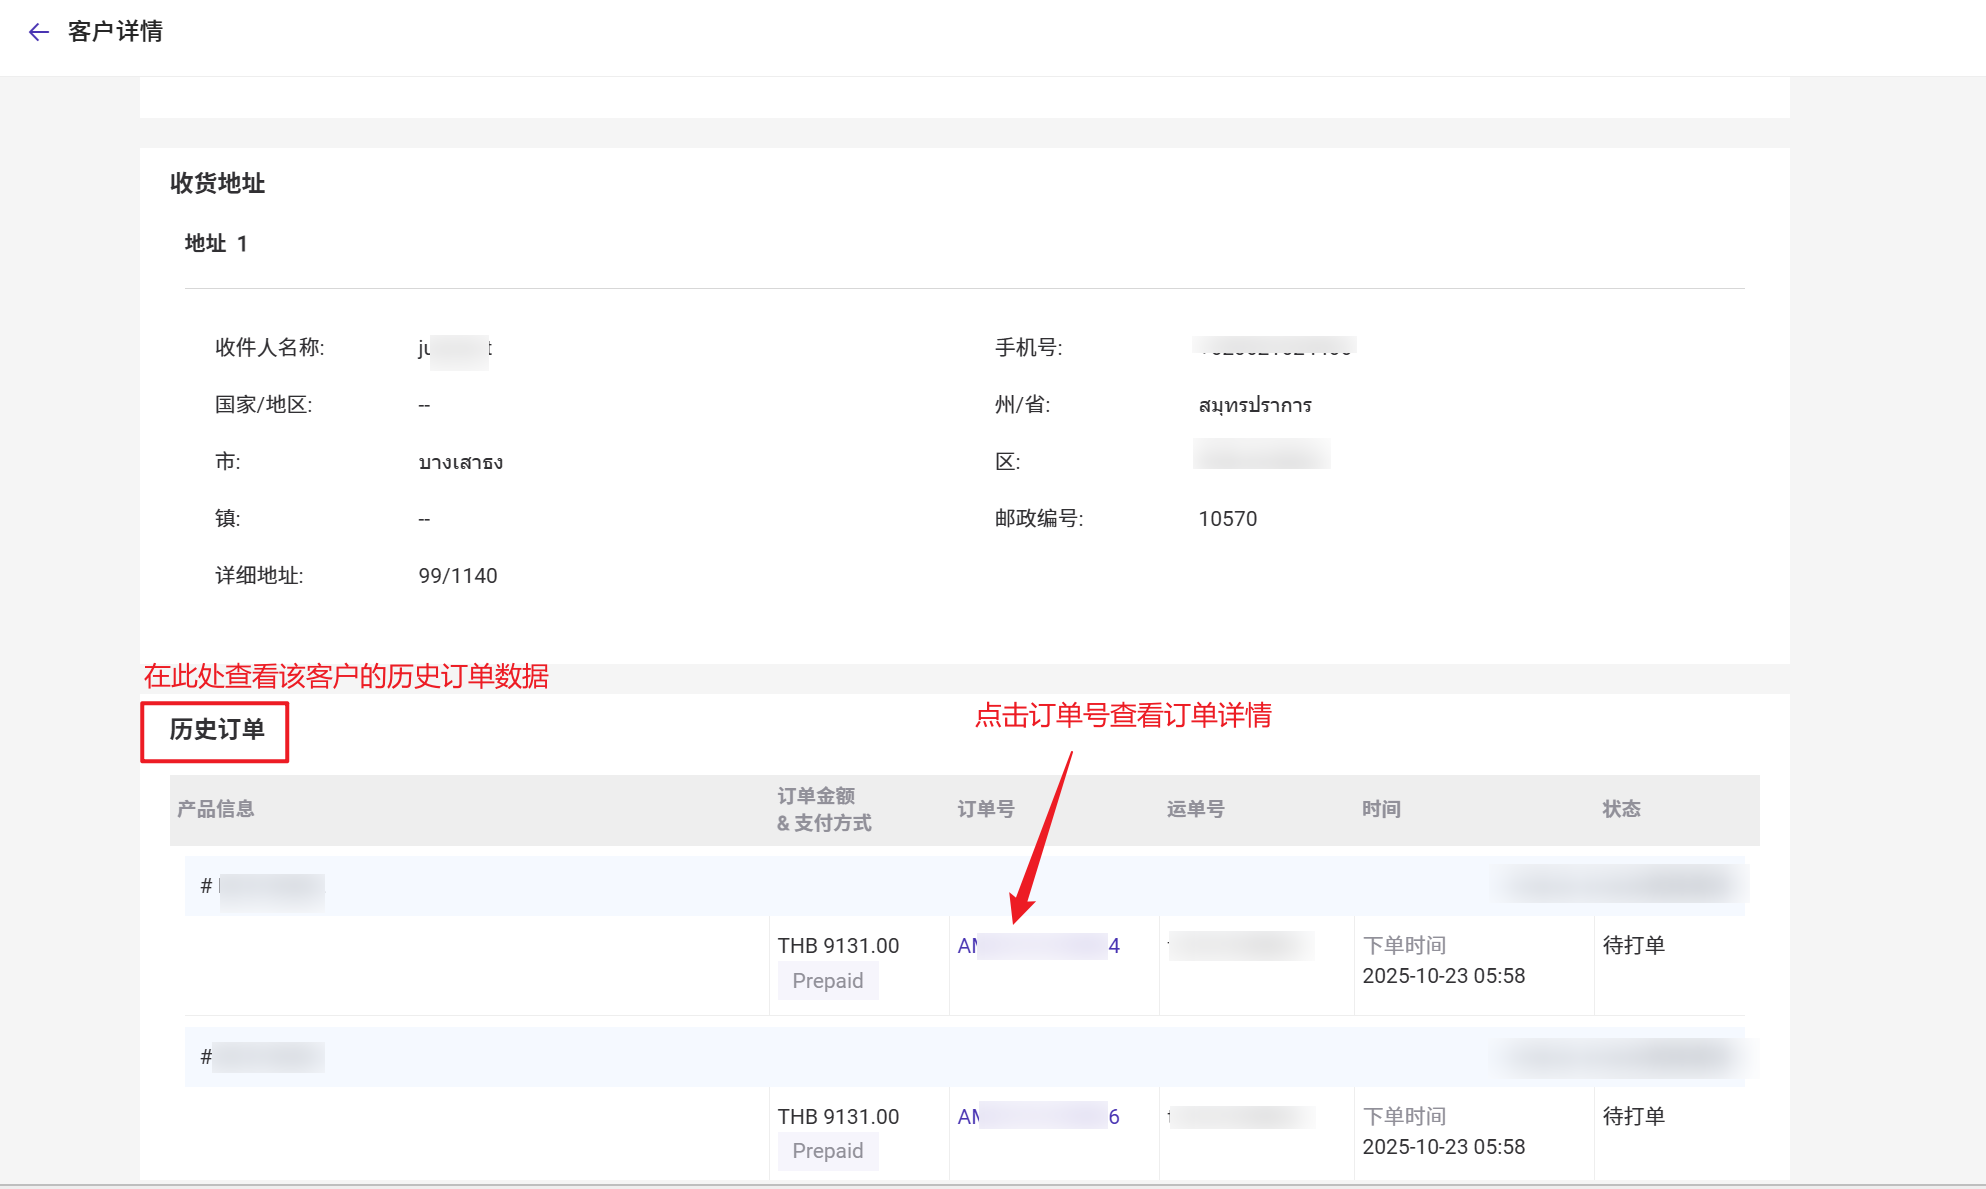Click first order's THB 9131.00 amount
Viewport: 1986px width, 1189px height.
(838, 946)
